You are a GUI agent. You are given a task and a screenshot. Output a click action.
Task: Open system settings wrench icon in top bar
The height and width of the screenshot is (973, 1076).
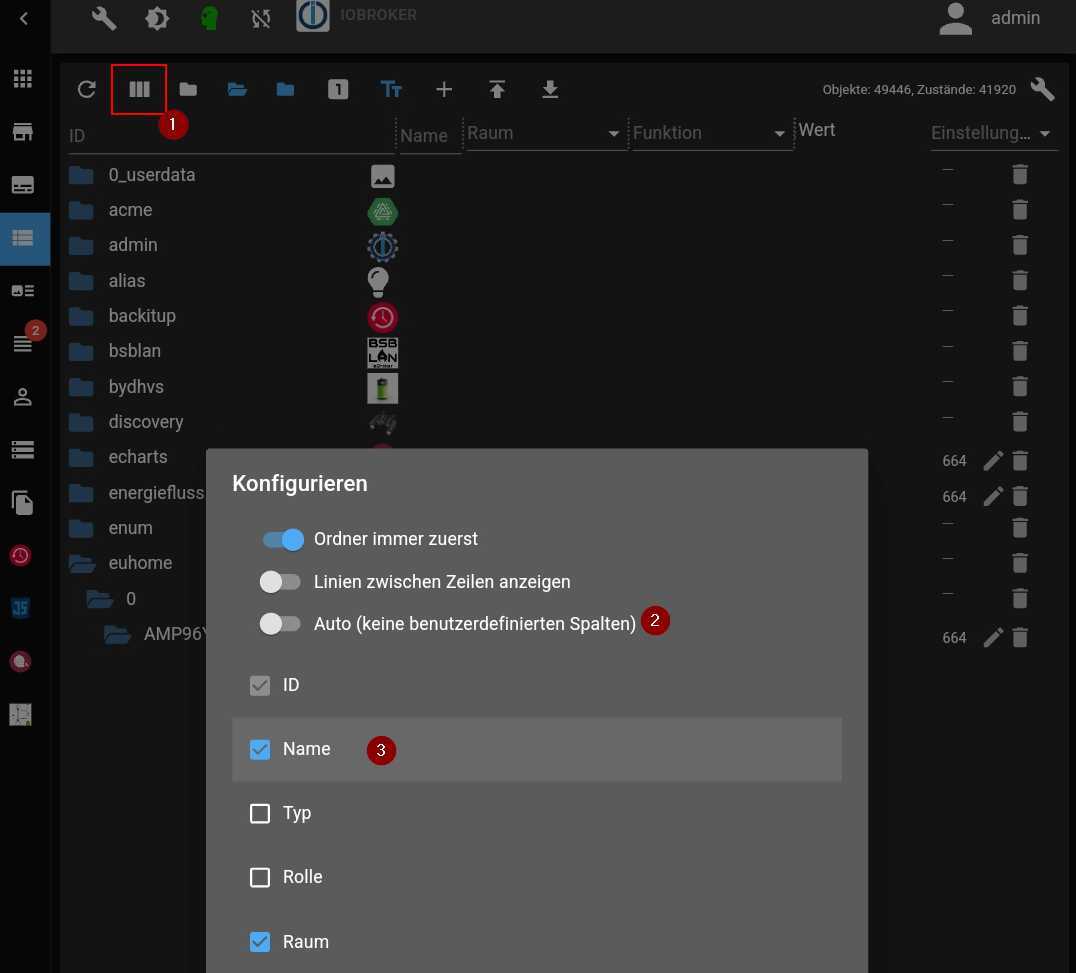click(x=104, y=18)
